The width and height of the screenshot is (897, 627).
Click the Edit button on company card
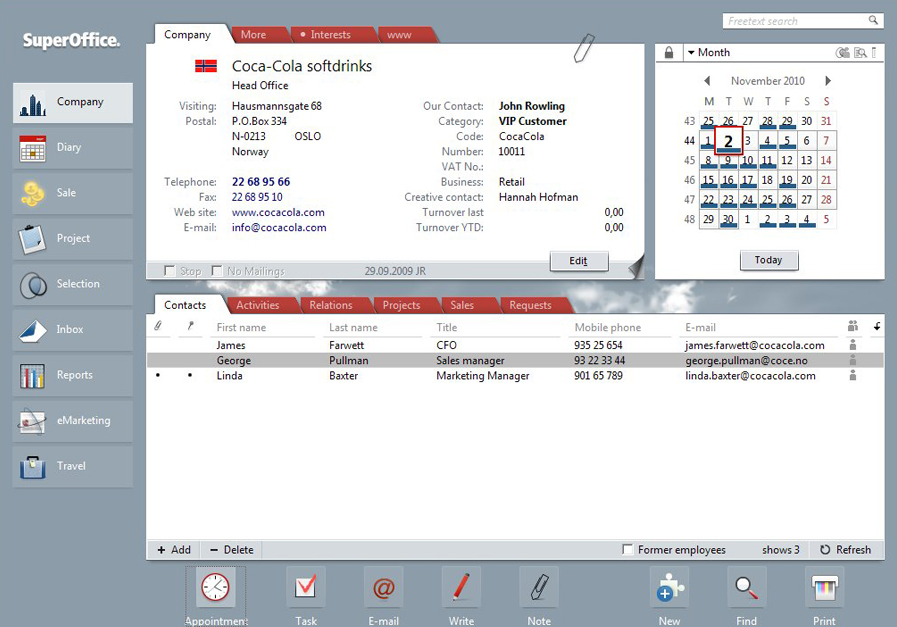point(579,261)
